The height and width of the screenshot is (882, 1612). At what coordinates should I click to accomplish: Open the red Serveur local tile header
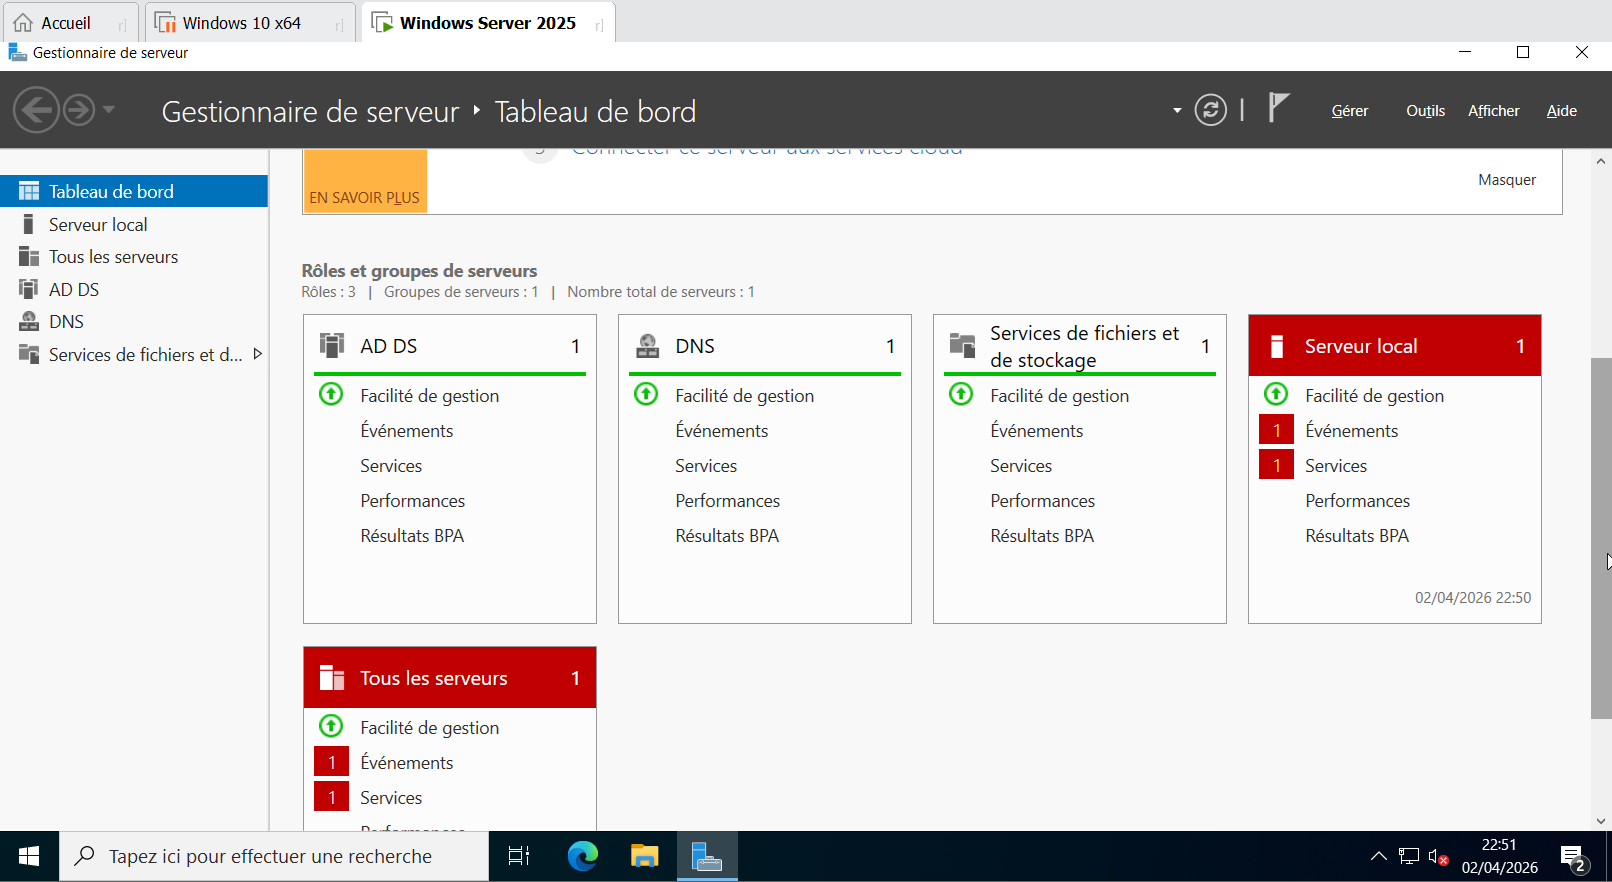pyautogui.click(x=1394, y=346)
